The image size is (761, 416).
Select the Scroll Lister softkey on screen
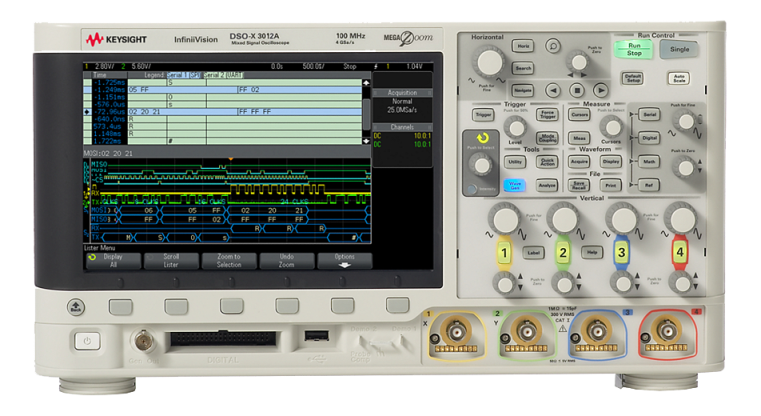171,261
